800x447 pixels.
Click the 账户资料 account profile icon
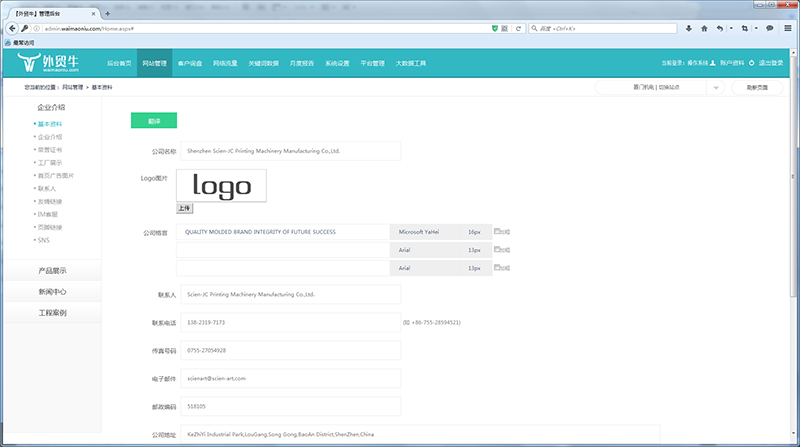pos(714,63)
